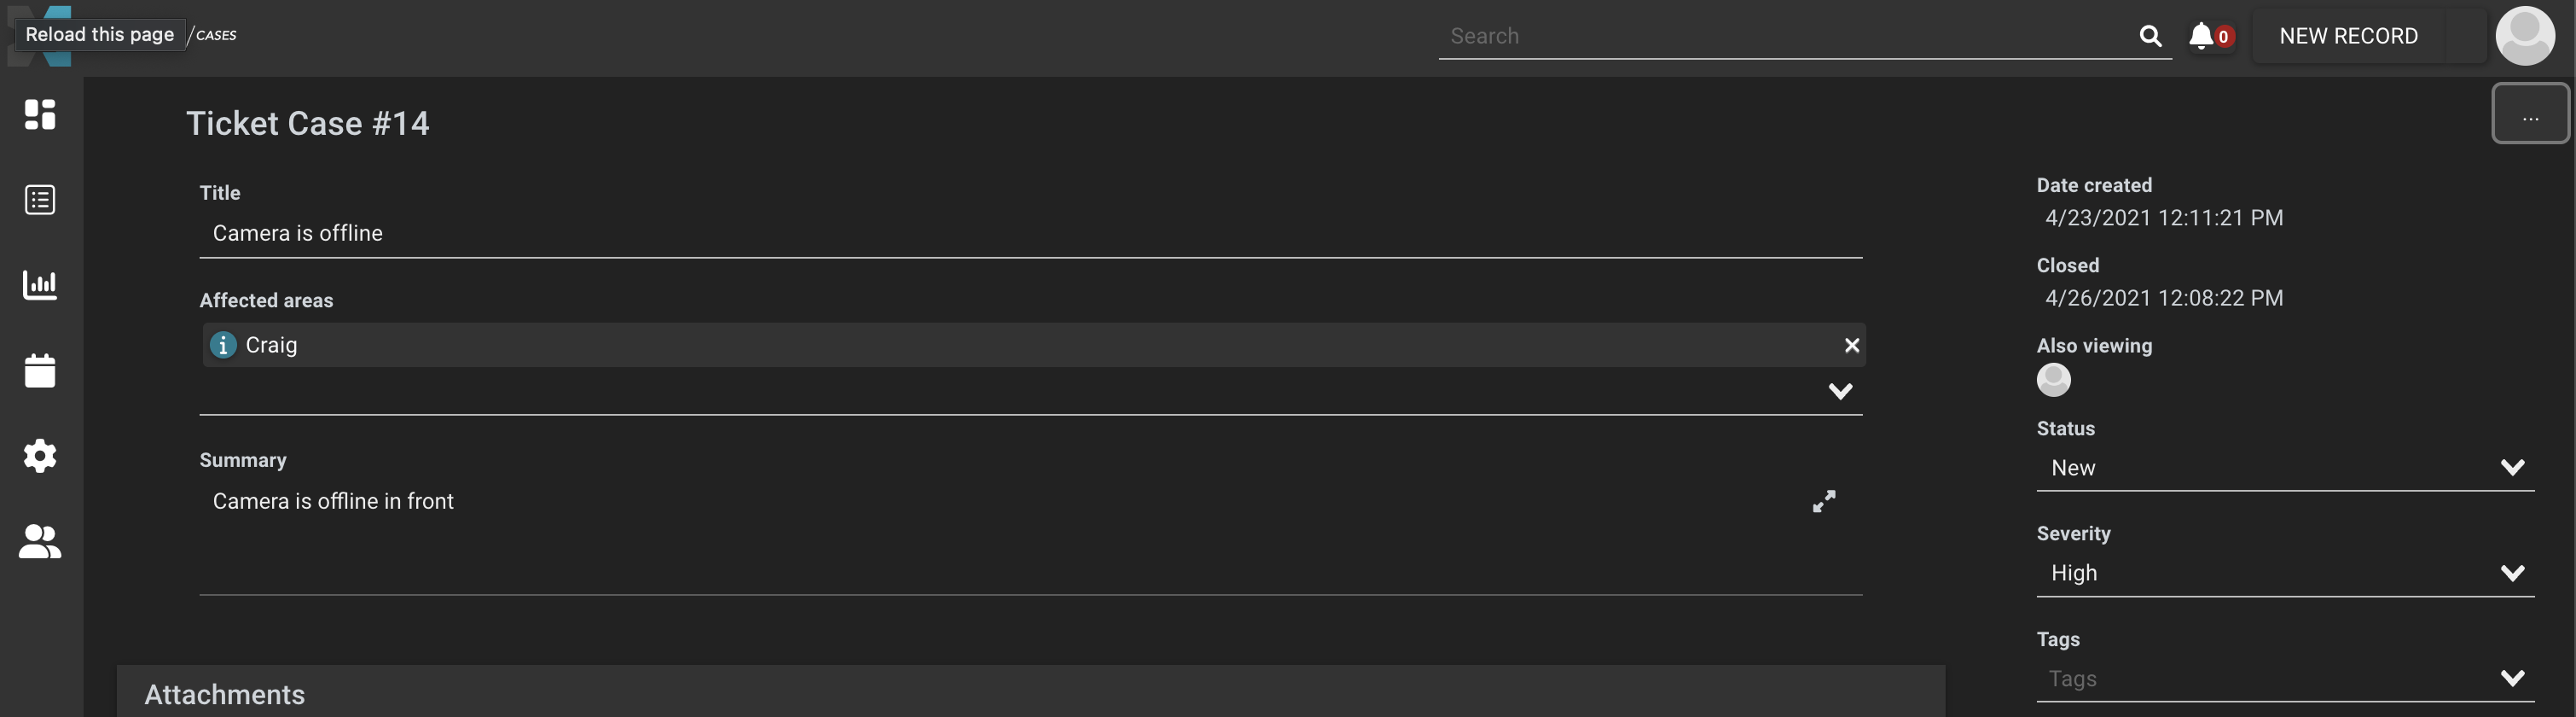The width and height of the screenshot is (2576, 717).
Task: Click the Search input field
Action: (1780, 36)
